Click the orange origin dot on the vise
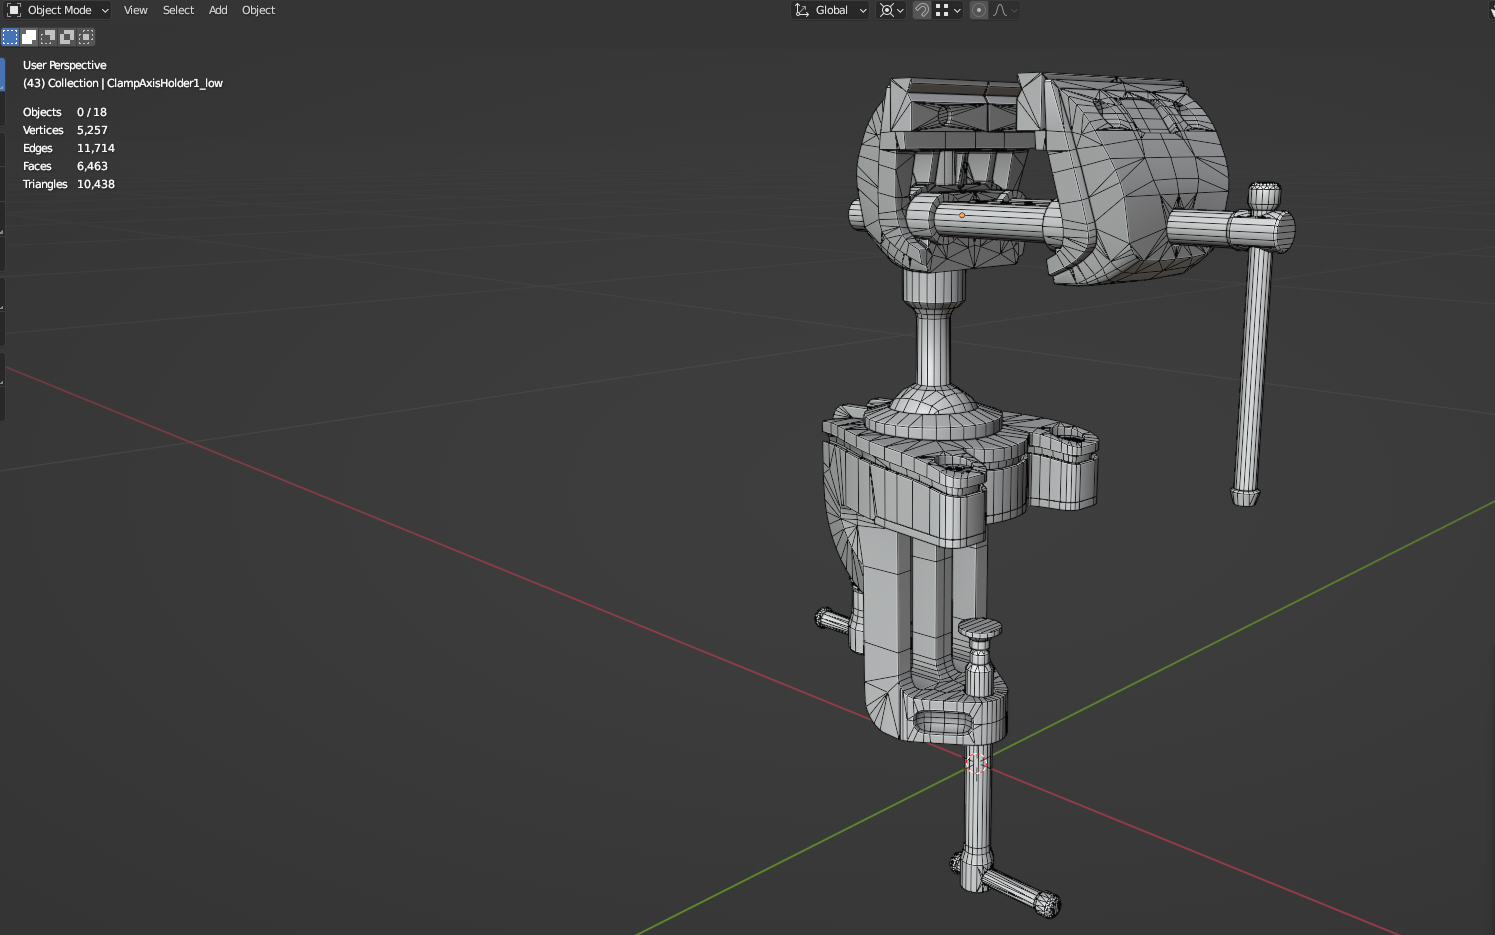 point(962,215)
